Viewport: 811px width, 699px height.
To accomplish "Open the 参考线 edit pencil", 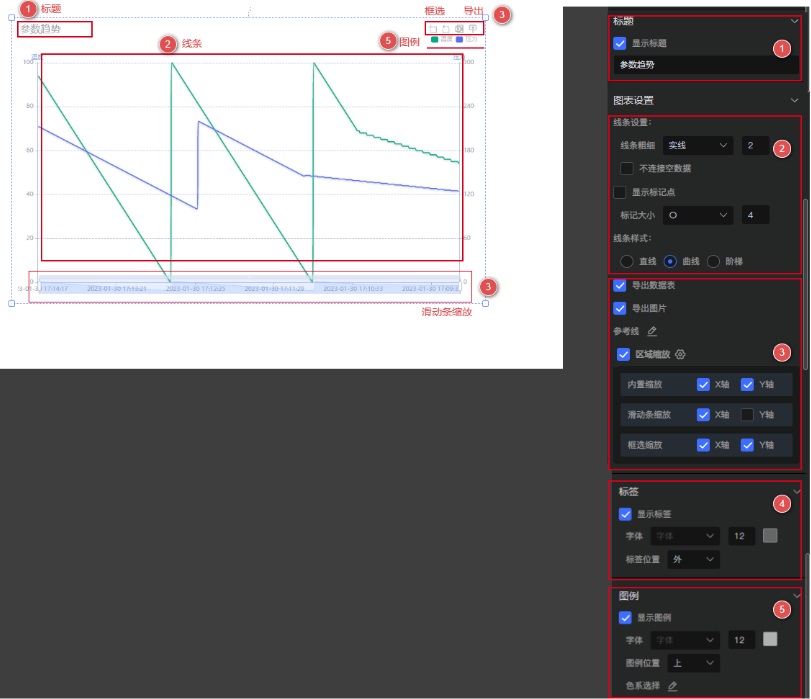I will point(652,331).
